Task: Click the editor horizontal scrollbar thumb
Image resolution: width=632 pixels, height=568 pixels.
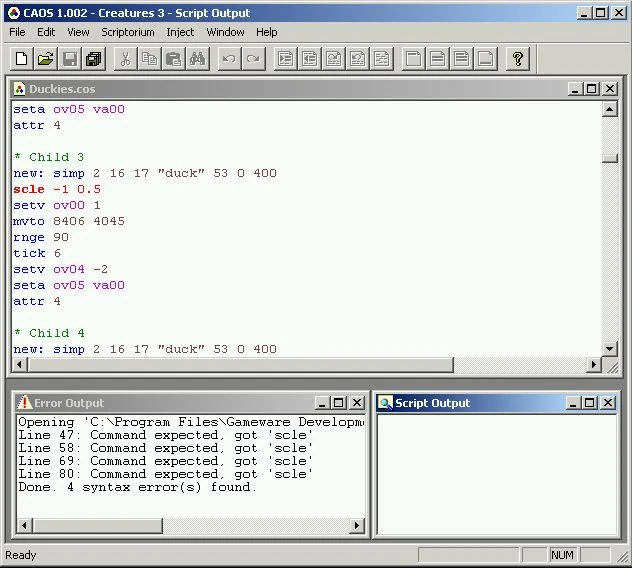Action: point(241,365)
